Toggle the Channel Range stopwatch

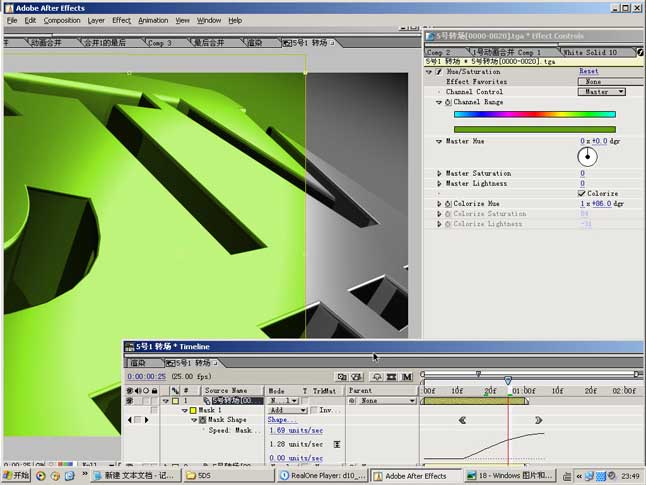(448, 102)
